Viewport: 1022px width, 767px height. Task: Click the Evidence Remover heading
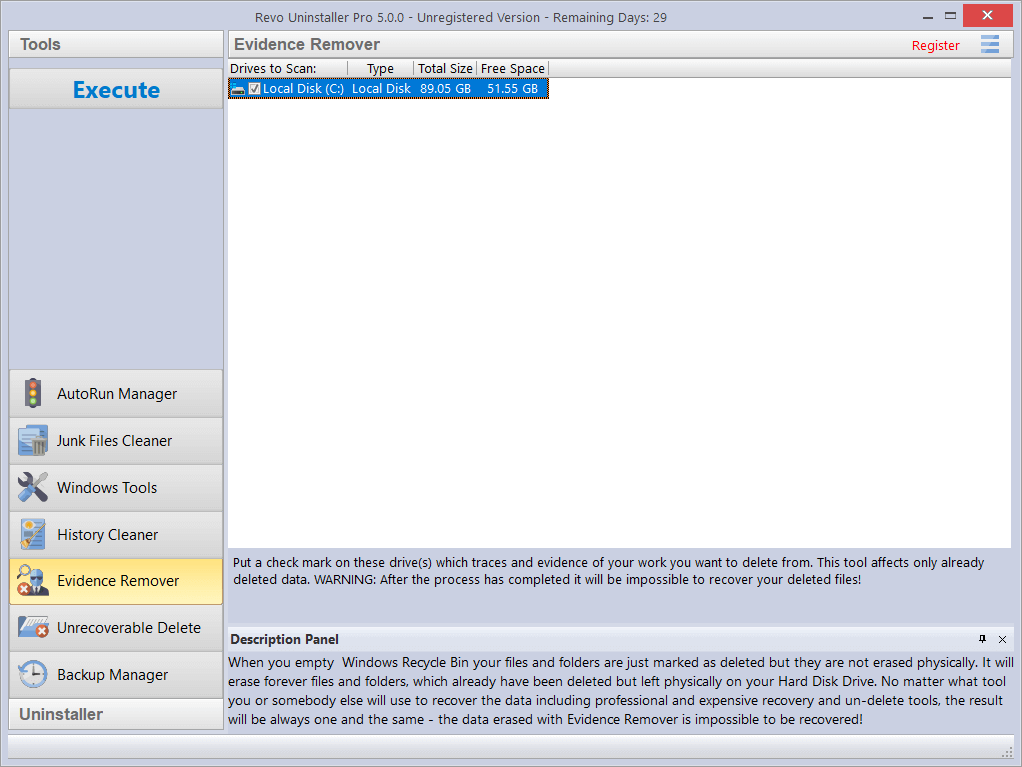(307, 44)
